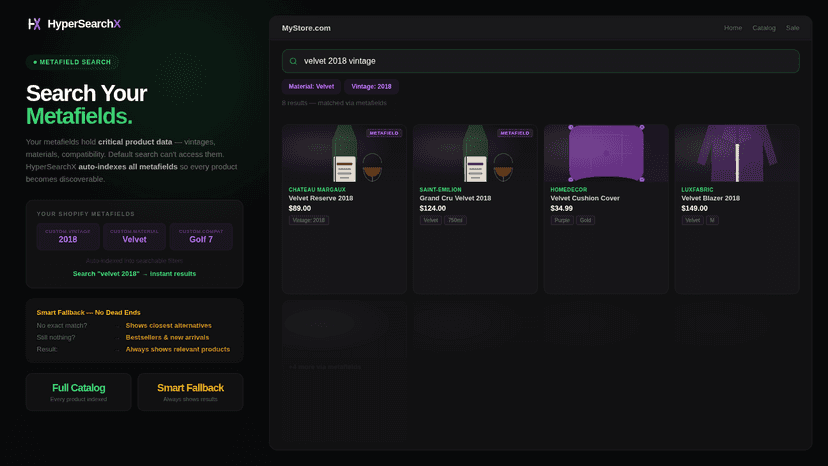Click the CHATEAU MARGAUX brand label

tap(317, 190)
